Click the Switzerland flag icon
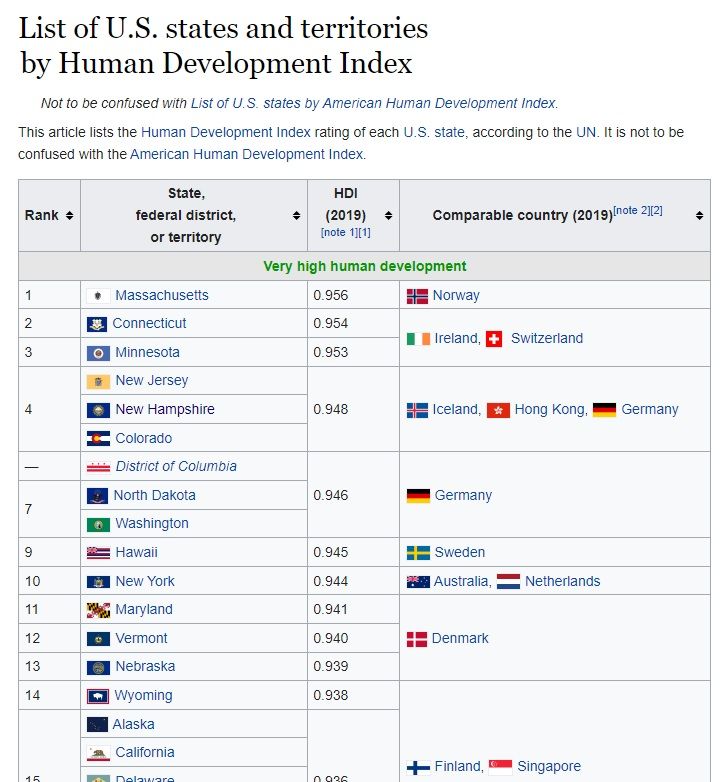This screenshot has width=727, height=782. (494, 339)
